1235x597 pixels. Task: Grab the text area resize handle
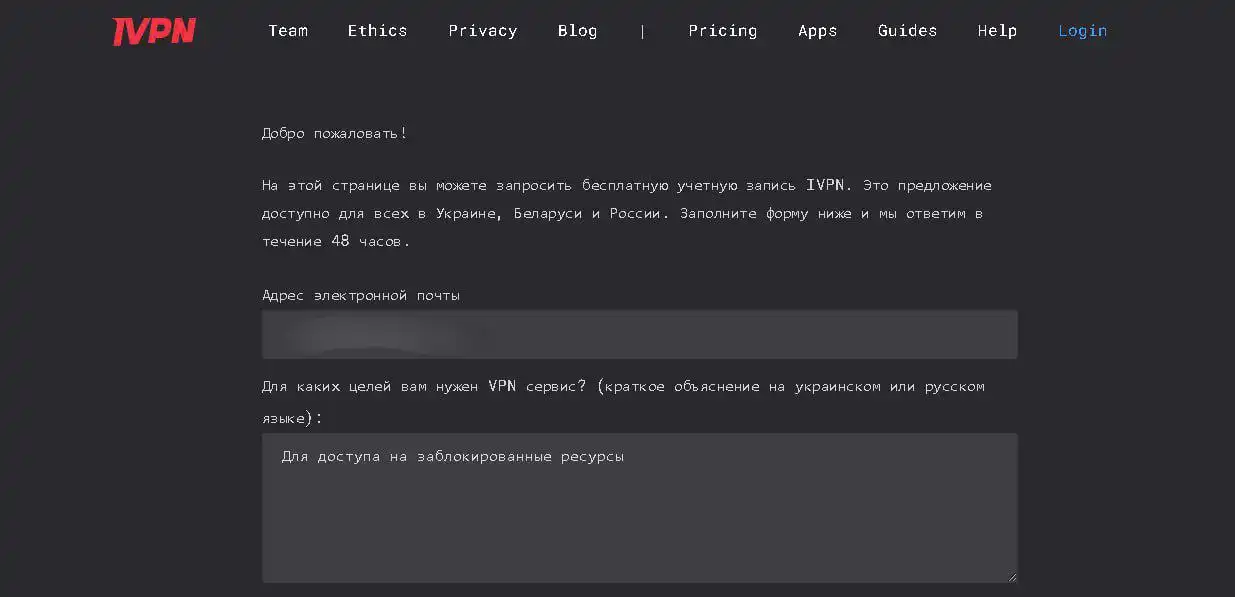1011,576
